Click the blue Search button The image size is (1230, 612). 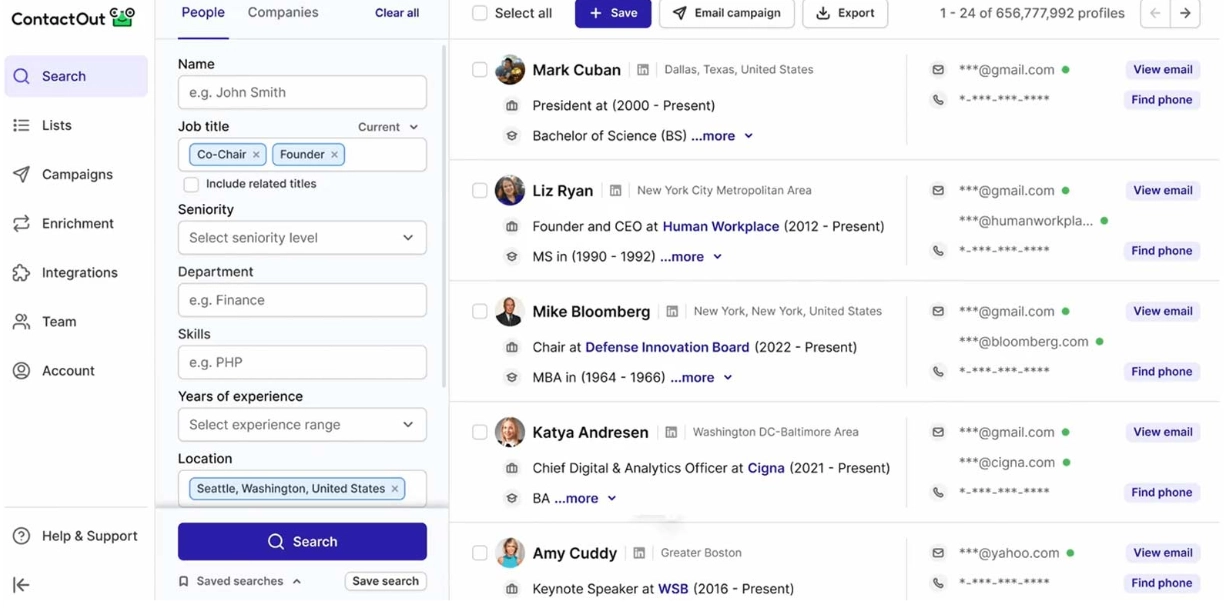point(302,543)
